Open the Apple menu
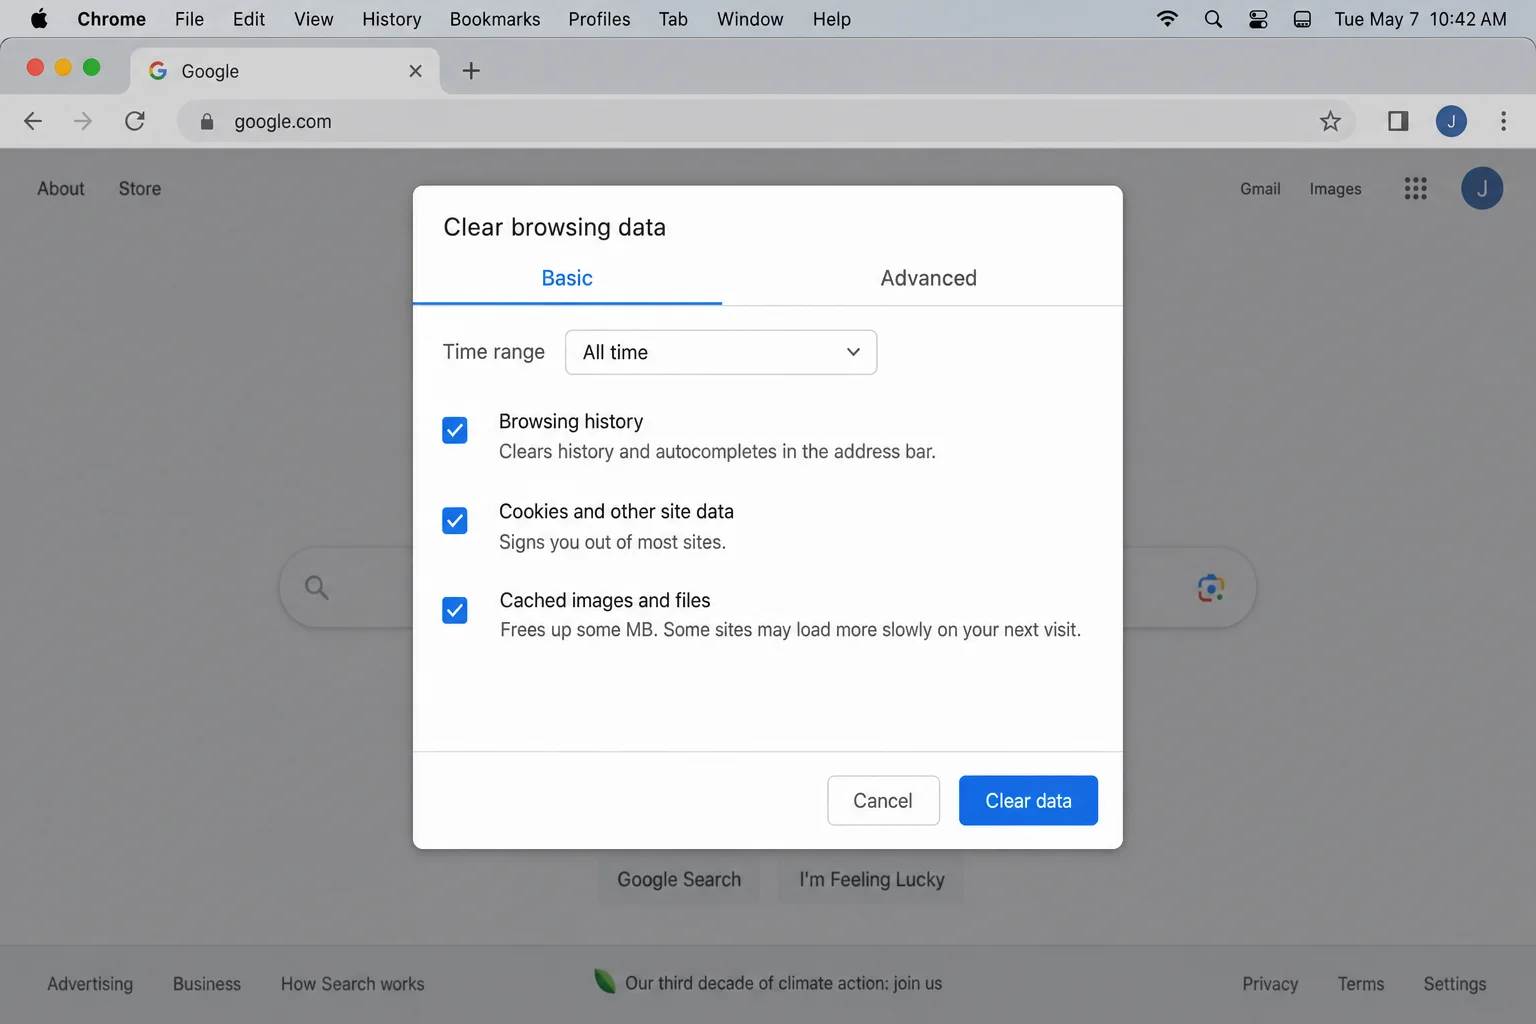This screenshot has height=1024, width=1536. (x=39, y=19)
